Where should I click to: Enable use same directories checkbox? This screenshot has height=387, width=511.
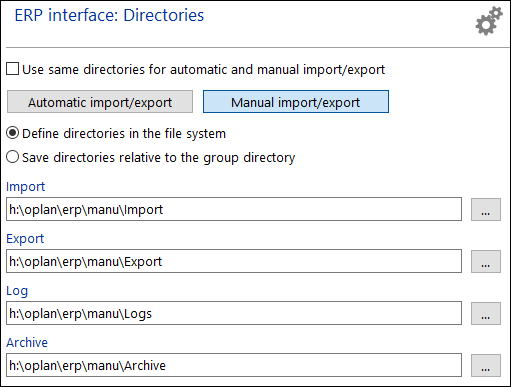13,69
